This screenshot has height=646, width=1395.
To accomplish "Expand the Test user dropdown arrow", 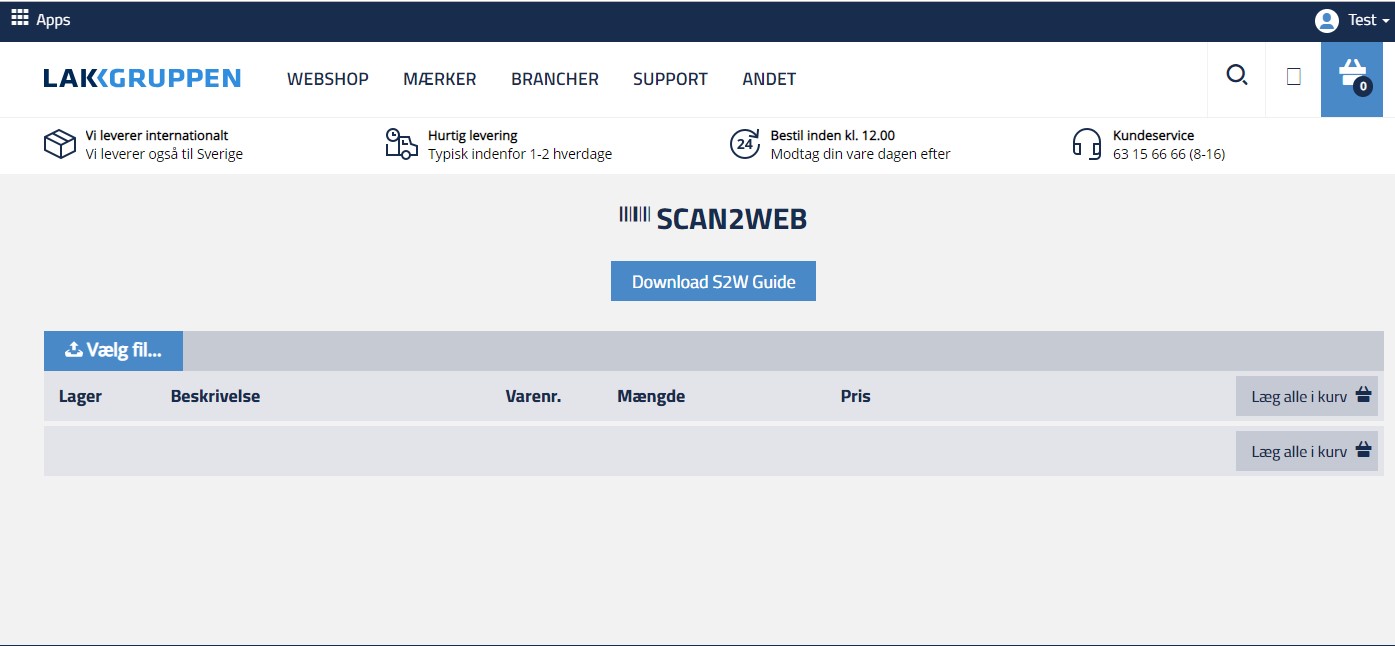I will coord(1386,21).
